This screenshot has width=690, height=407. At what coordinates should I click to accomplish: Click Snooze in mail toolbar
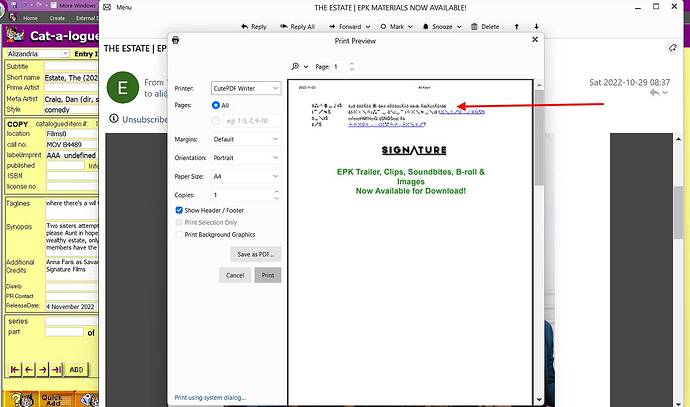(x=437, y=27)
